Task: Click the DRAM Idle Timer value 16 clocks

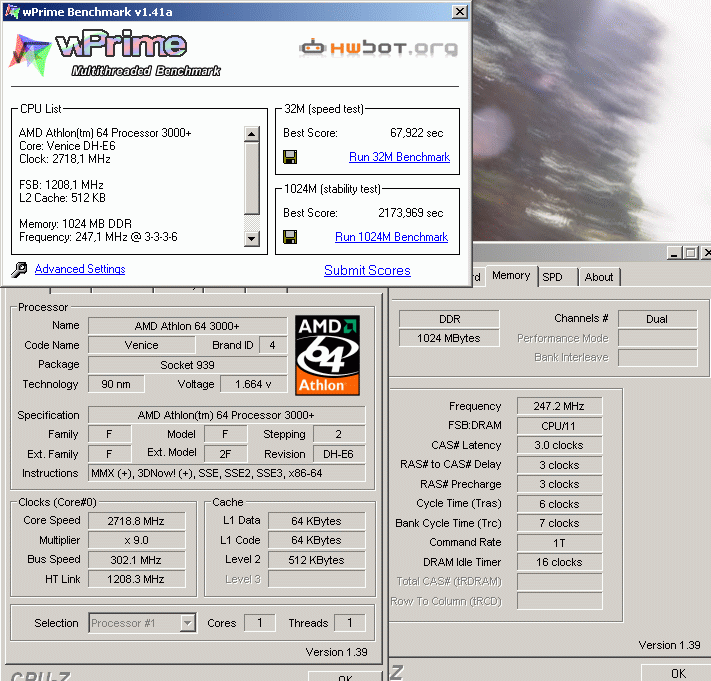Action: [x=559, y=562]
